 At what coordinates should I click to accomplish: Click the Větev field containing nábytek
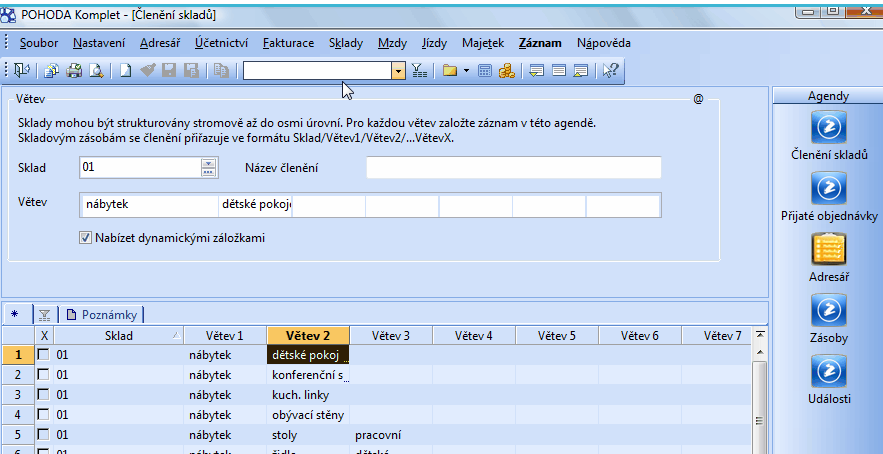coord(150,204)
